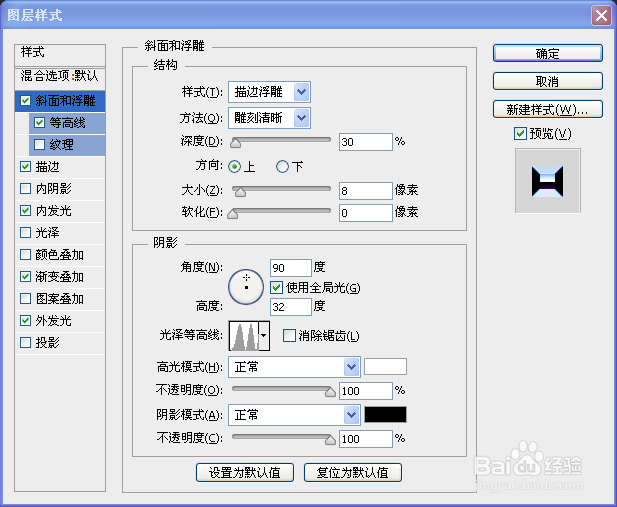Select the 下 direction radio button
Viewport: 617px width, 507px height.
click(282, 167)
